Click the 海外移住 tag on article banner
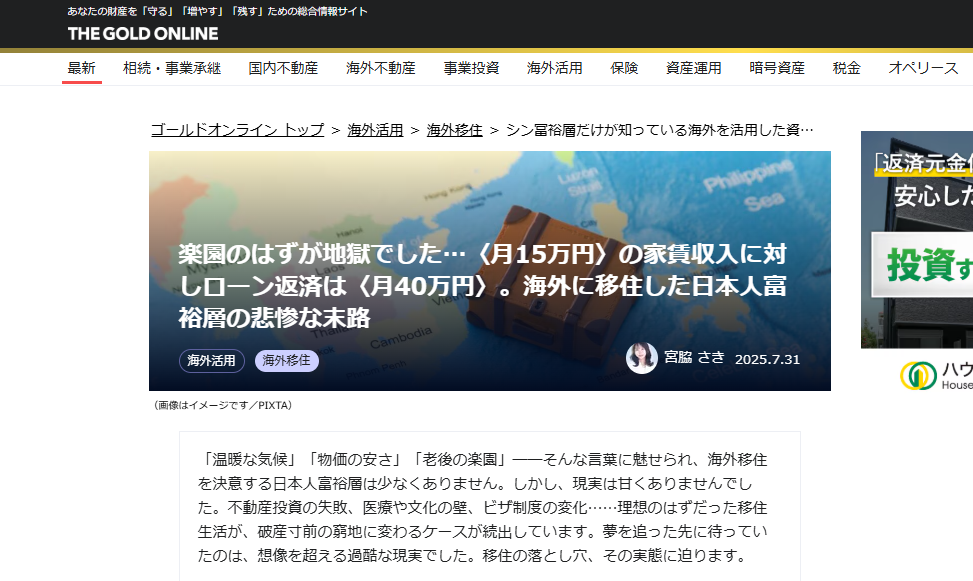The height and width of the screenshot is (581, 973). click(287, 361)
